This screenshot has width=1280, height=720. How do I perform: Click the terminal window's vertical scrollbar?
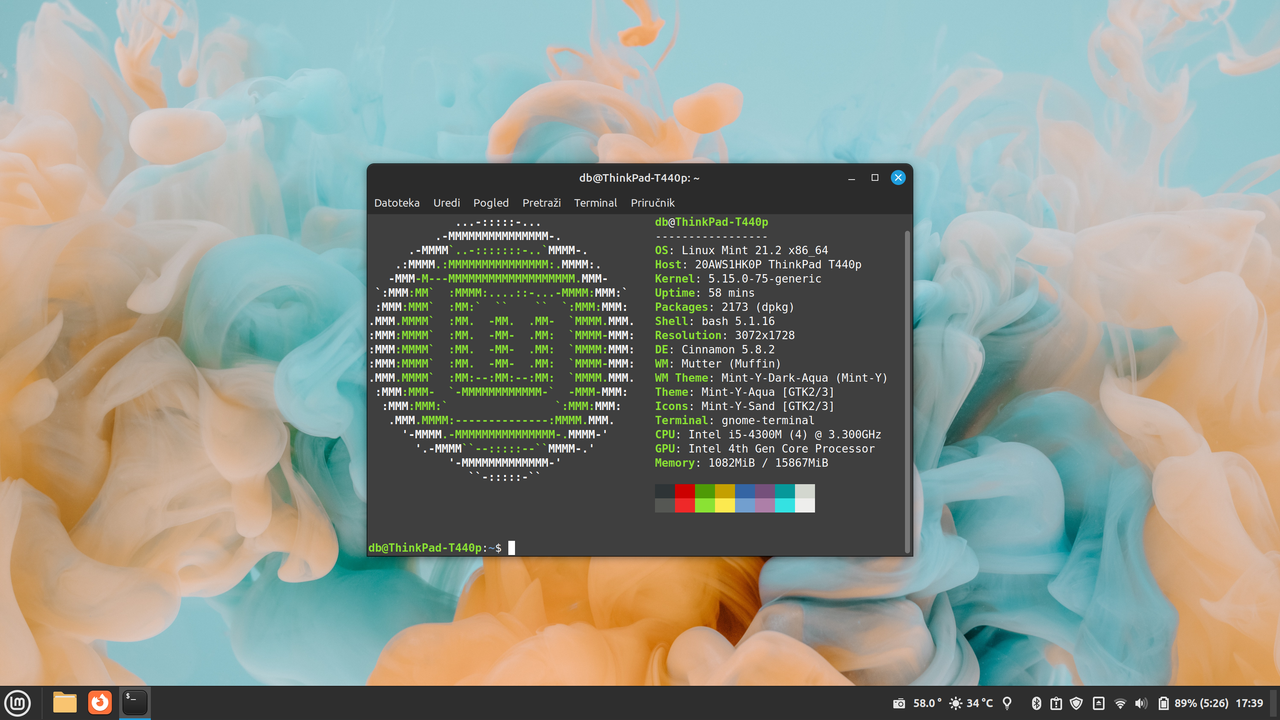pos(908,390)
